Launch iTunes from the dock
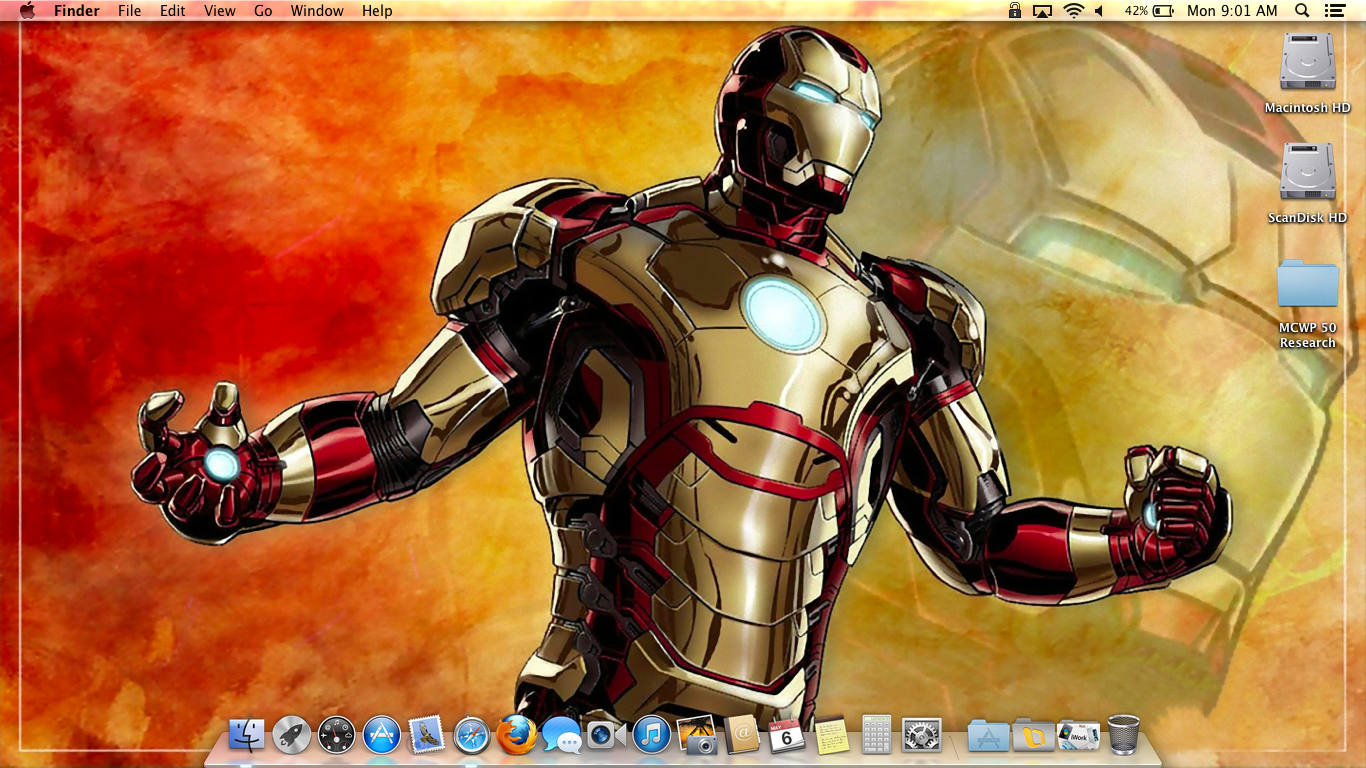This screenshot has width=1366, height=768. coord(652,735)
